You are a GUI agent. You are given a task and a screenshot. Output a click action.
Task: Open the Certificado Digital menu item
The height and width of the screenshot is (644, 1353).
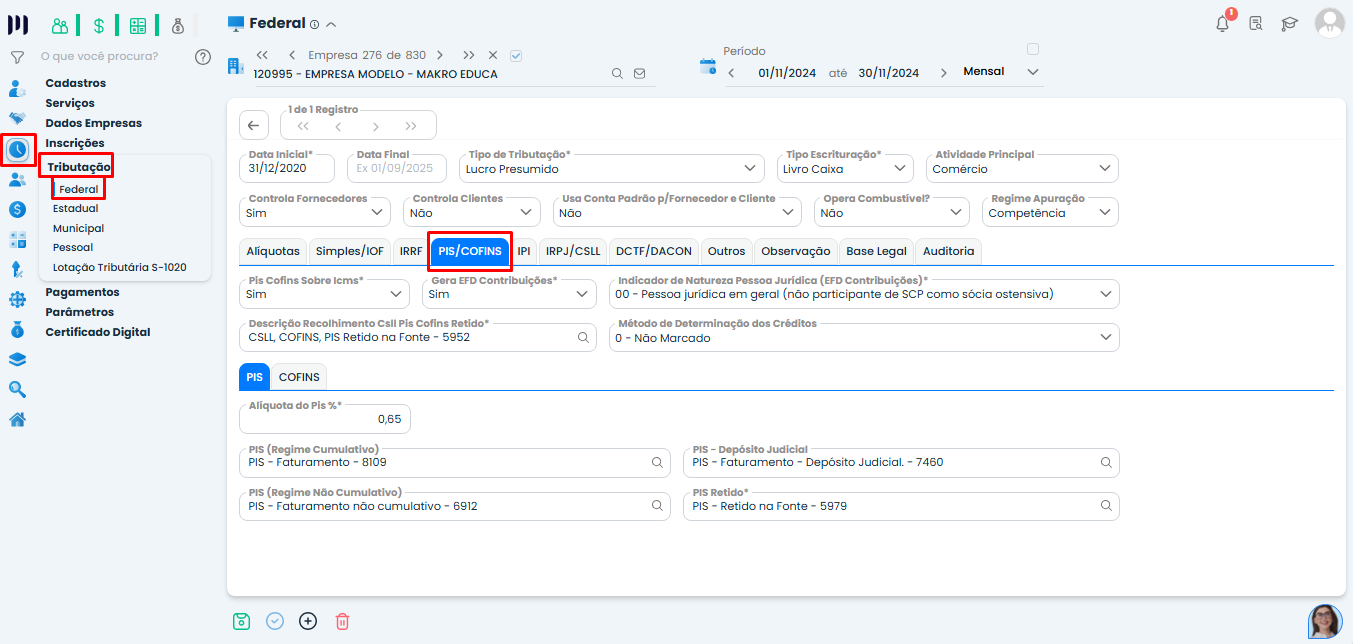click(98, 332)
